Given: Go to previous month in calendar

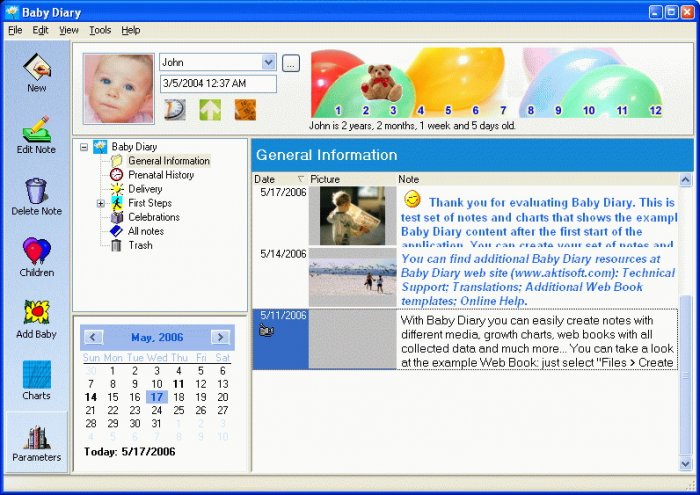Looking at the screenshot, I should [93, 337].
